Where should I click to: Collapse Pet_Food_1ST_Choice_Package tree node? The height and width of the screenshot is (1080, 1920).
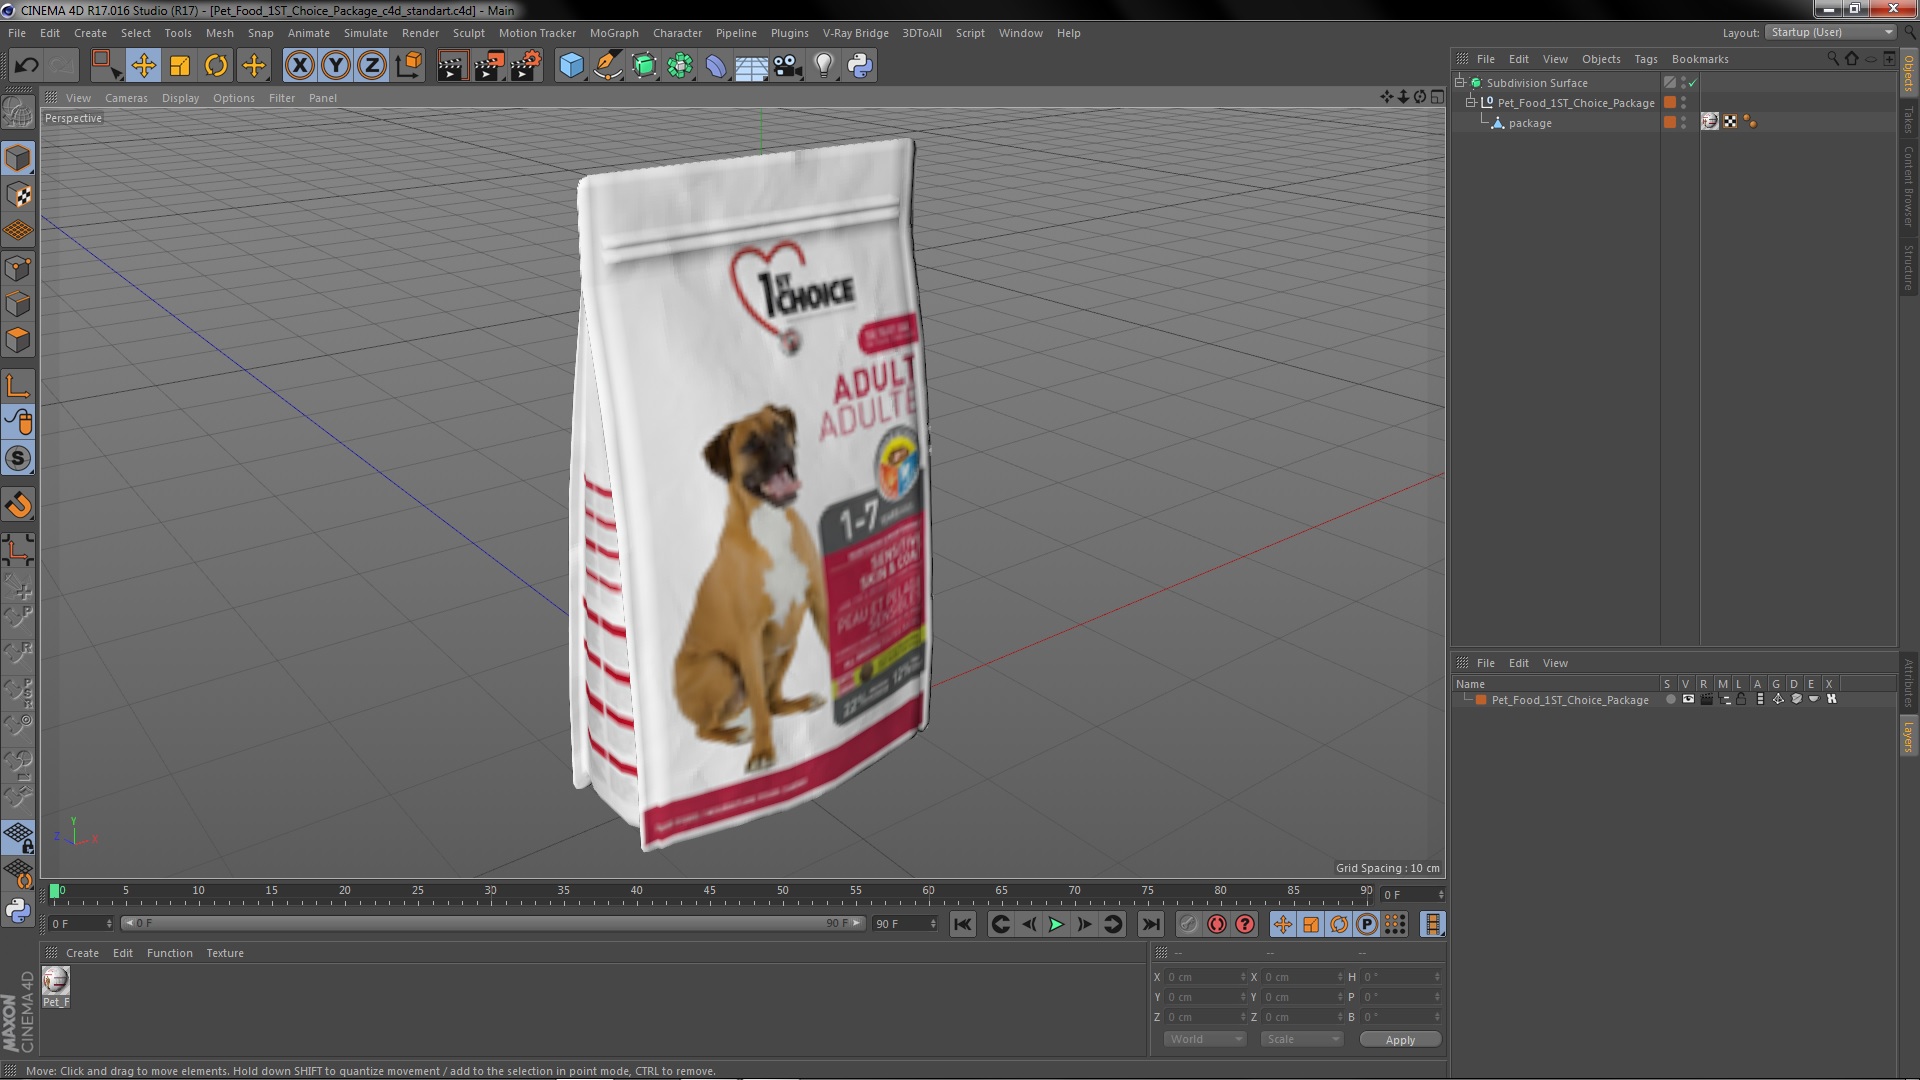click(1471, 103)
